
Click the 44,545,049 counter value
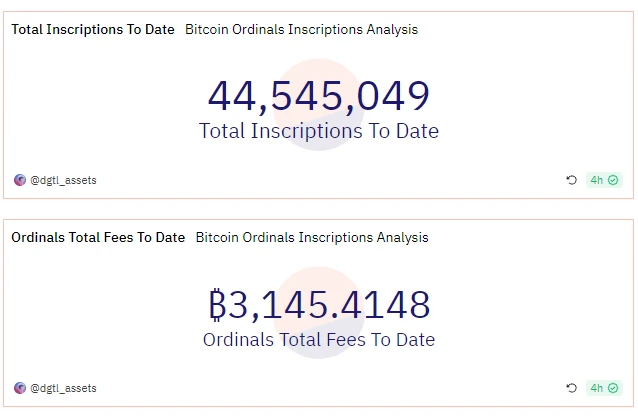tap(319, 95)
